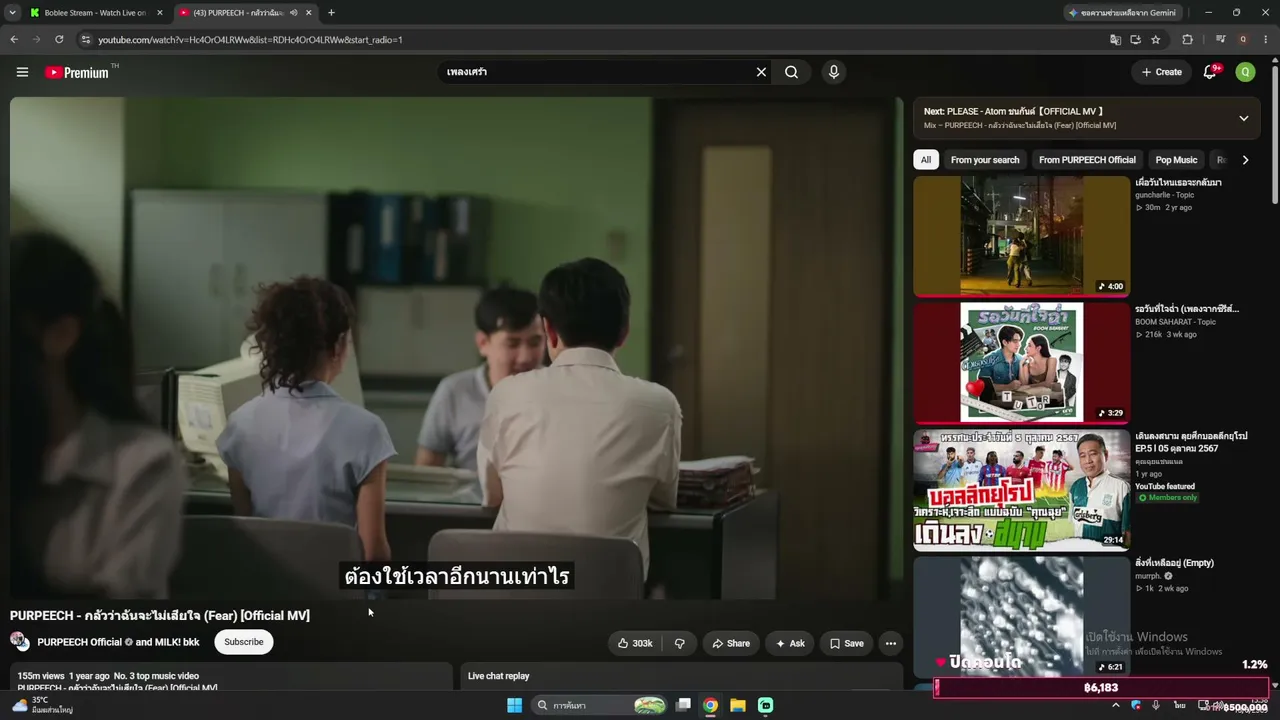Start voice search with microphone icon
1280x720 pixels.
pos(833,72)
